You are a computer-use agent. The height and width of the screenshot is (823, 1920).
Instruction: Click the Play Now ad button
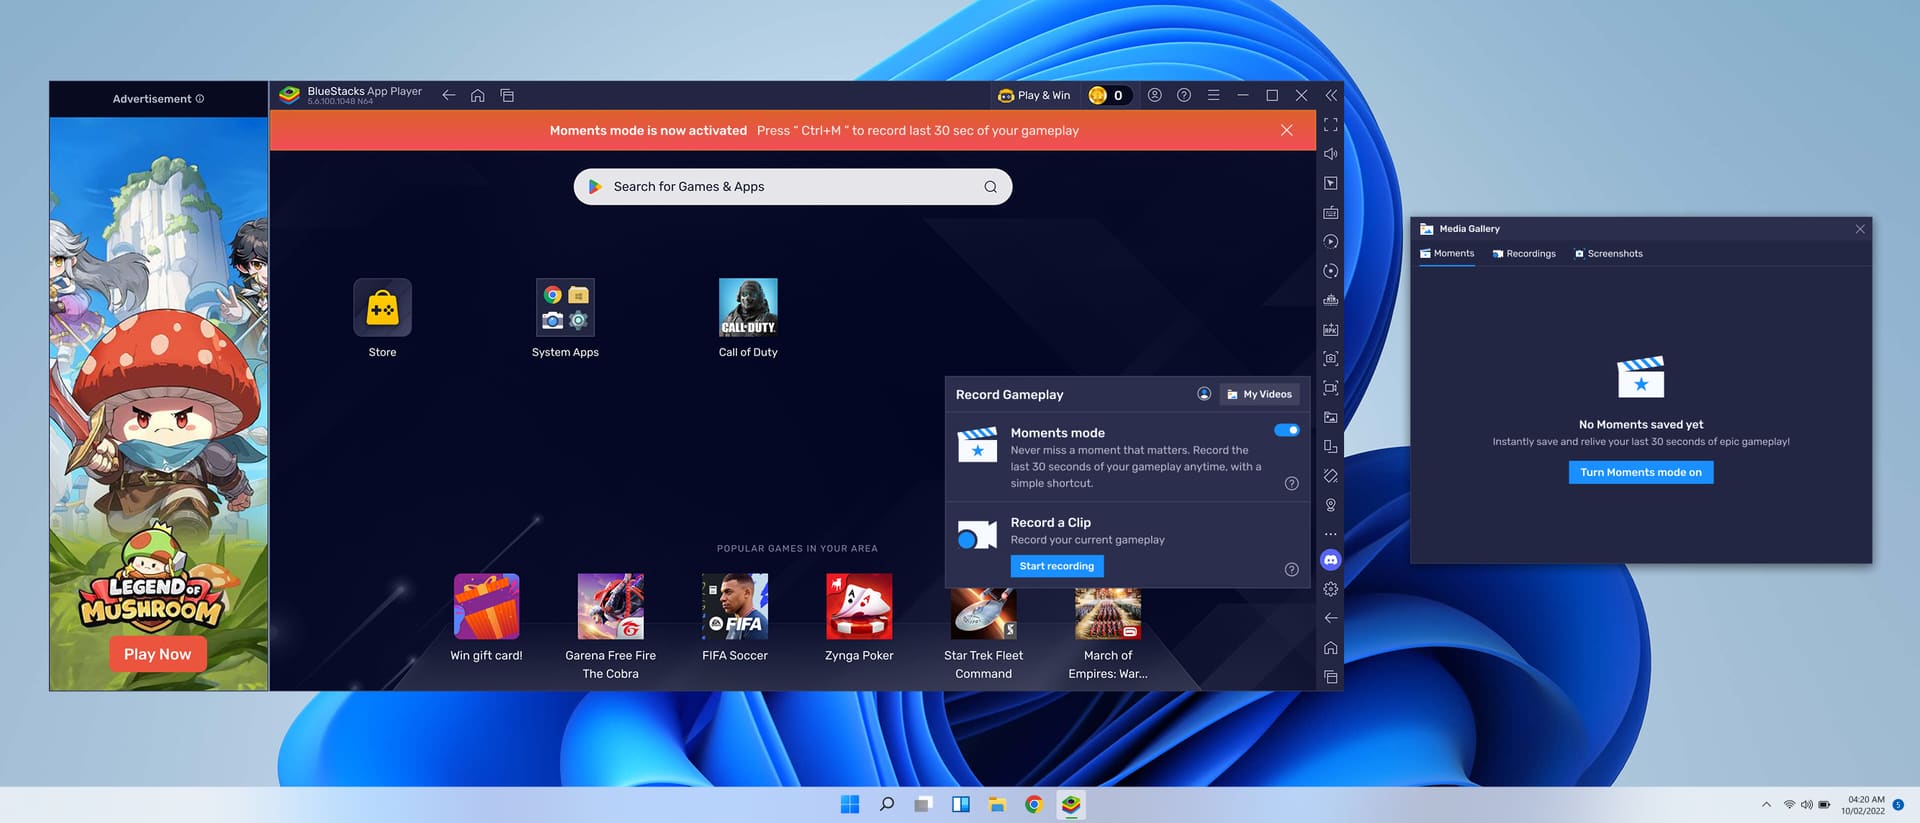pos(158,654)
